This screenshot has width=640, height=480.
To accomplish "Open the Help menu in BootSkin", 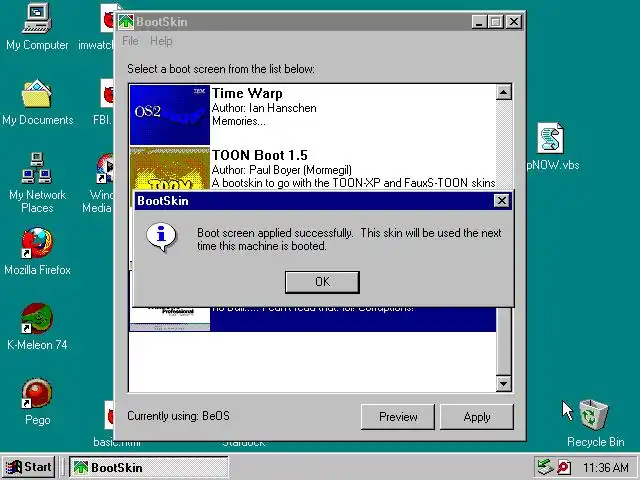I will (161, 41).
